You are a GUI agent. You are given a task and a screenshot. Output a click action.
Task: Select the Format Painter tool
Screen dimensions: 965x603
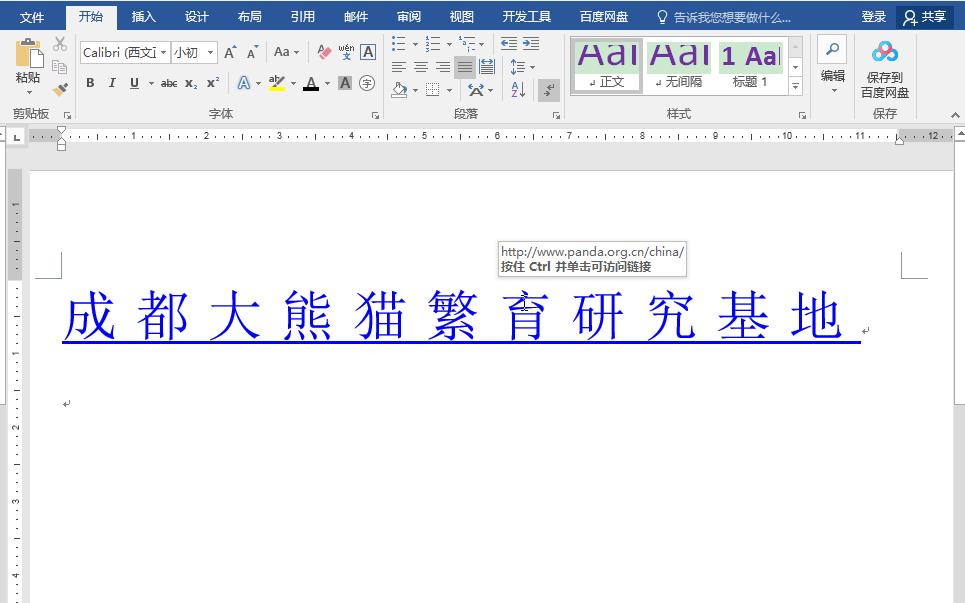60,89
